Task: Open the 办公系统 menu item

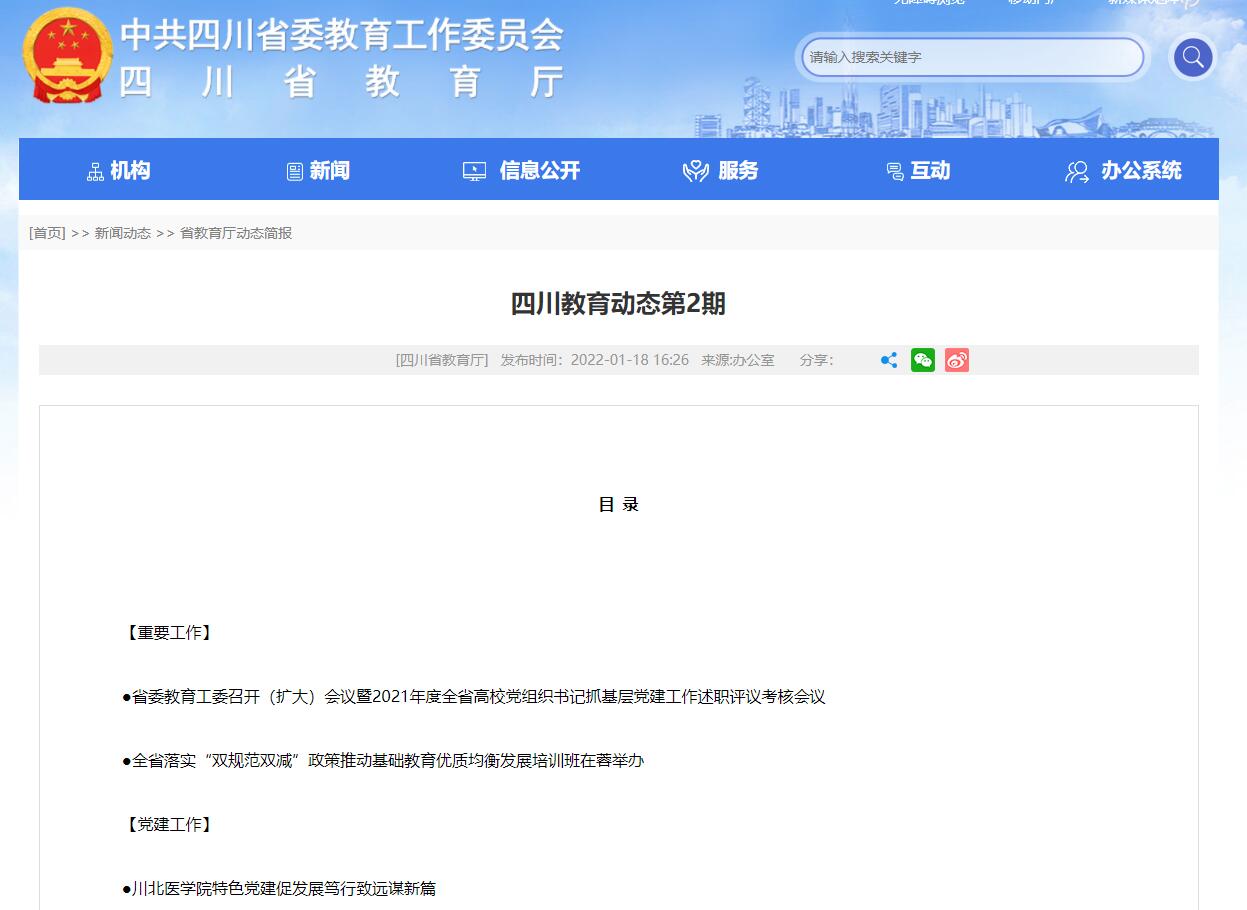Action: [1141, 171]
